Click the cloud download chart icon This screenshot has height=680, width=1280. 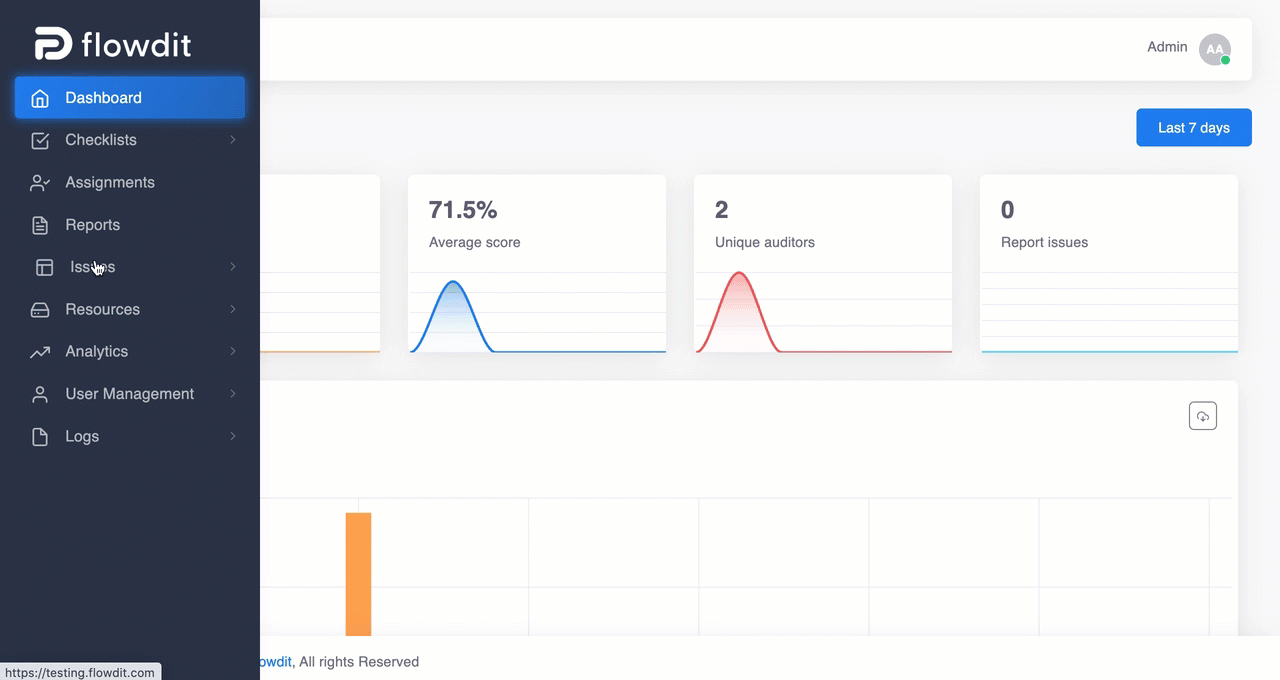pyautogui.click(x=1203, y=416)
